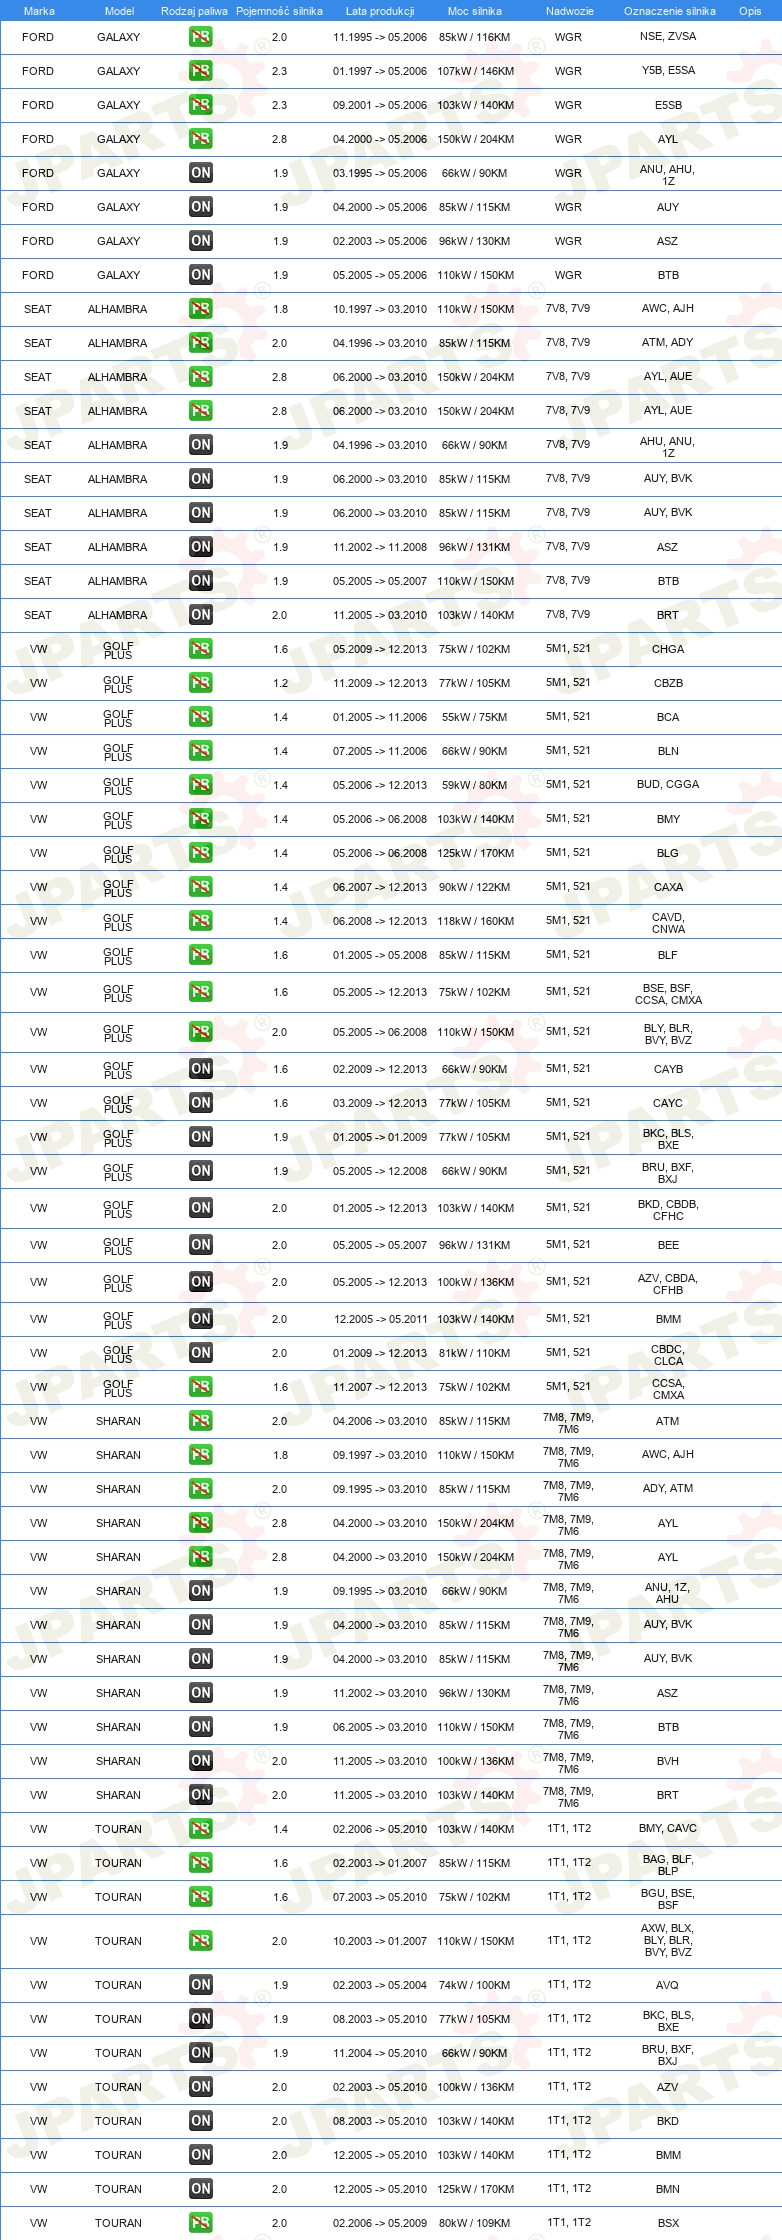The width and height of the screenshot is (782, 2240).
Task: Click the diesel ON icon in Sharan BTB row
Action: point(201,1727)
